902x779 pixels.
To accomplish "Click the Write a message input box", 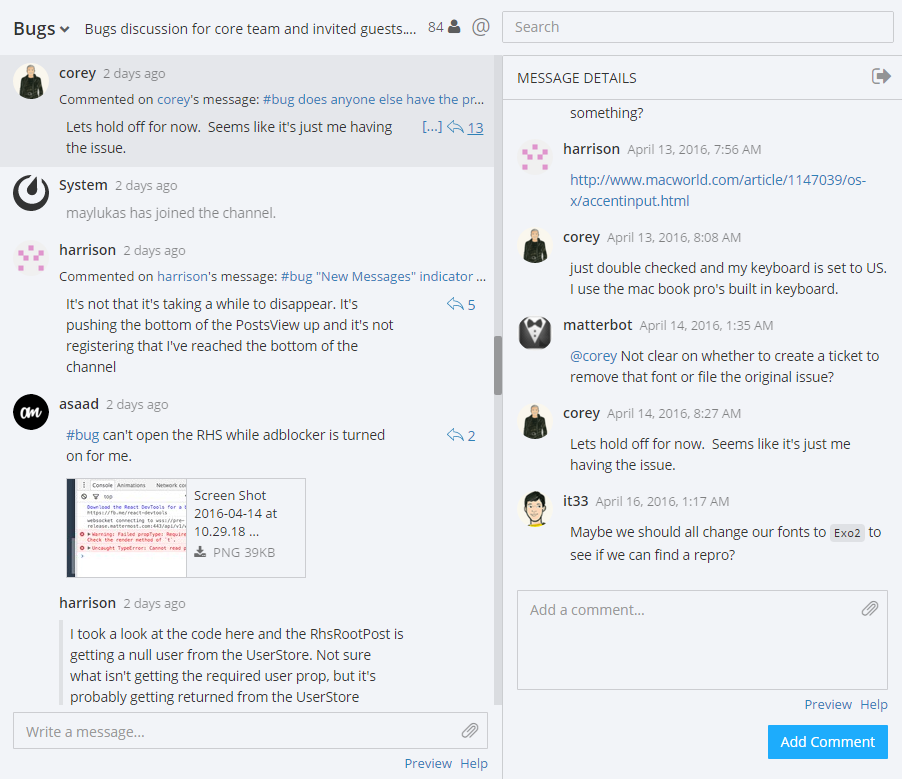I will 250,731.
